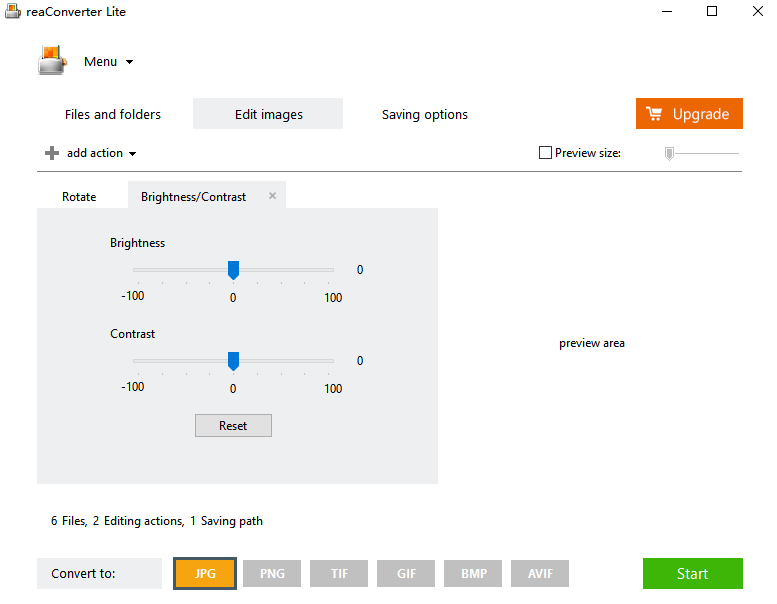
Task: Click the Contrast slider handle
Action: (233, 361)
